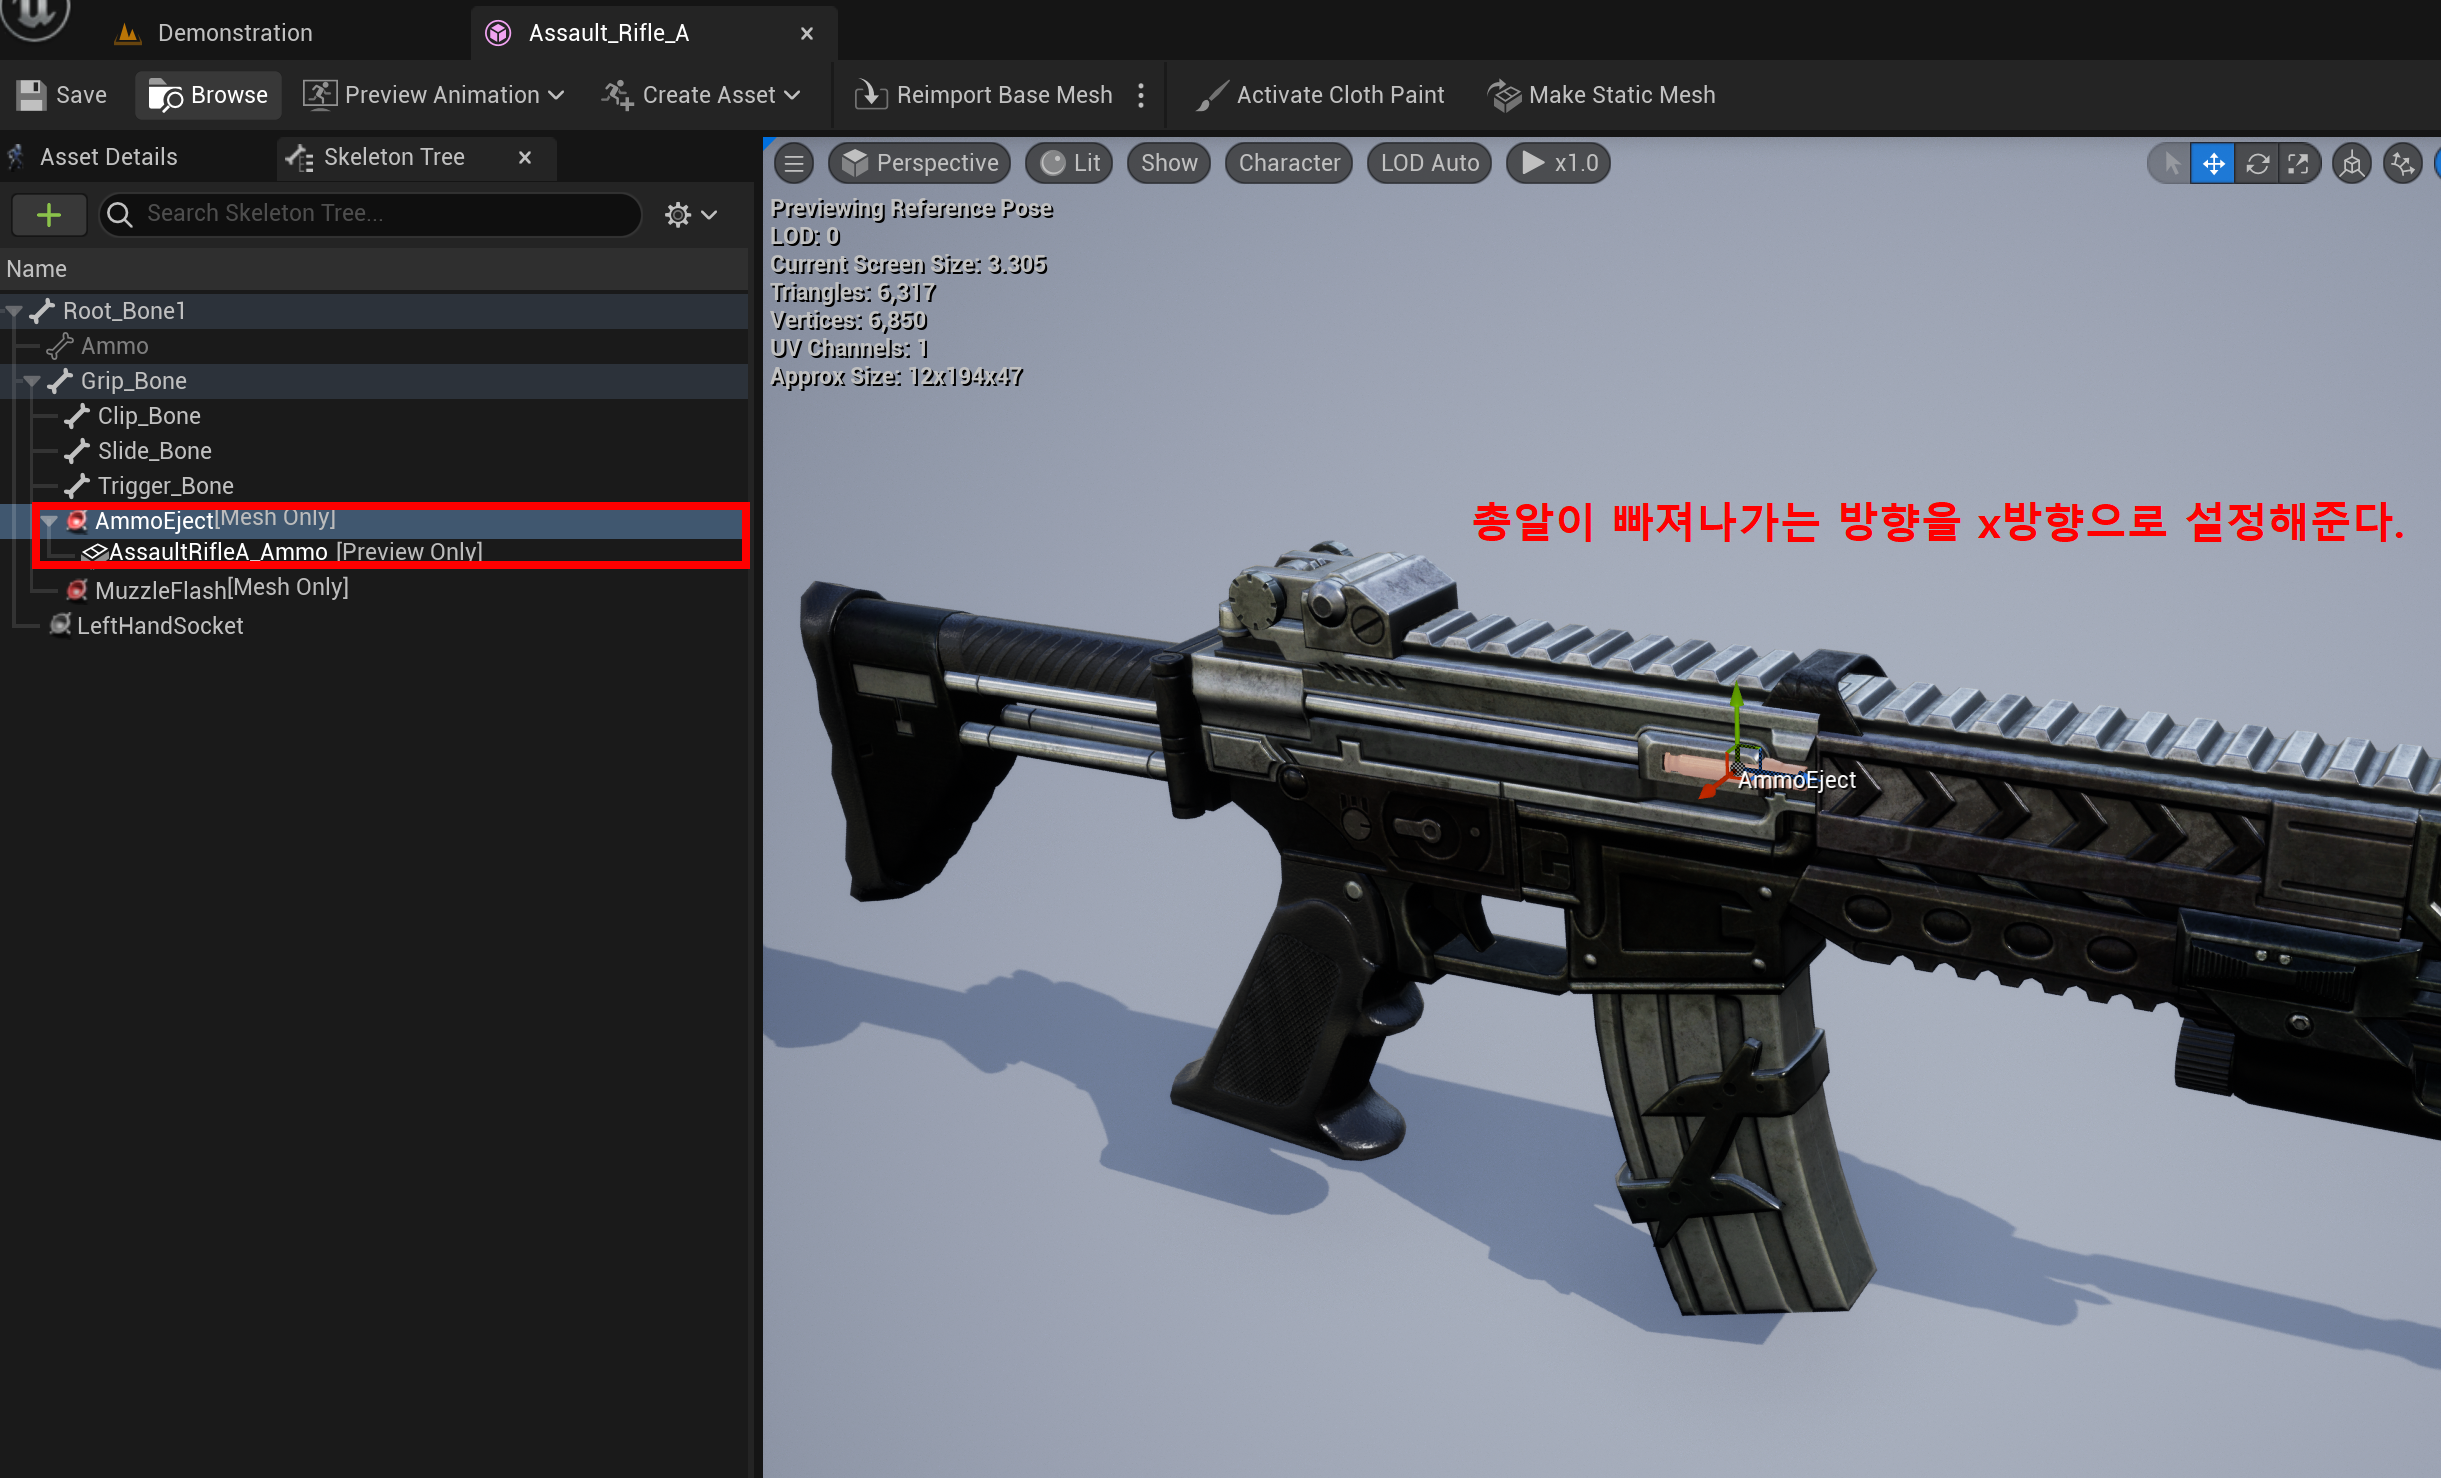Click the Make Static Mesh button

(x=1601, y=95)
